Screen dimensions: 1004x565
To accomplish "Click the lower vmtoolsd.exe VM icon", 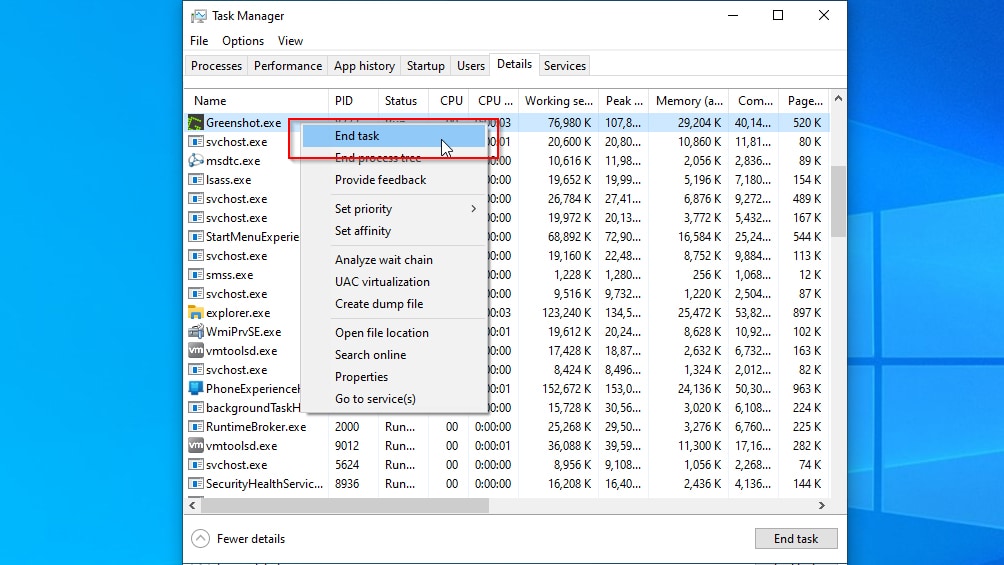I will tap(197, 446).
